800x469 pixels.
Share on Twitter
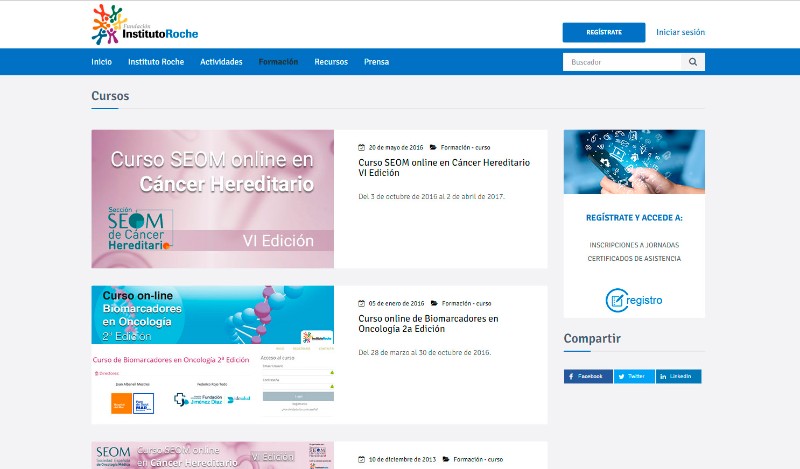tap(634, 377)
